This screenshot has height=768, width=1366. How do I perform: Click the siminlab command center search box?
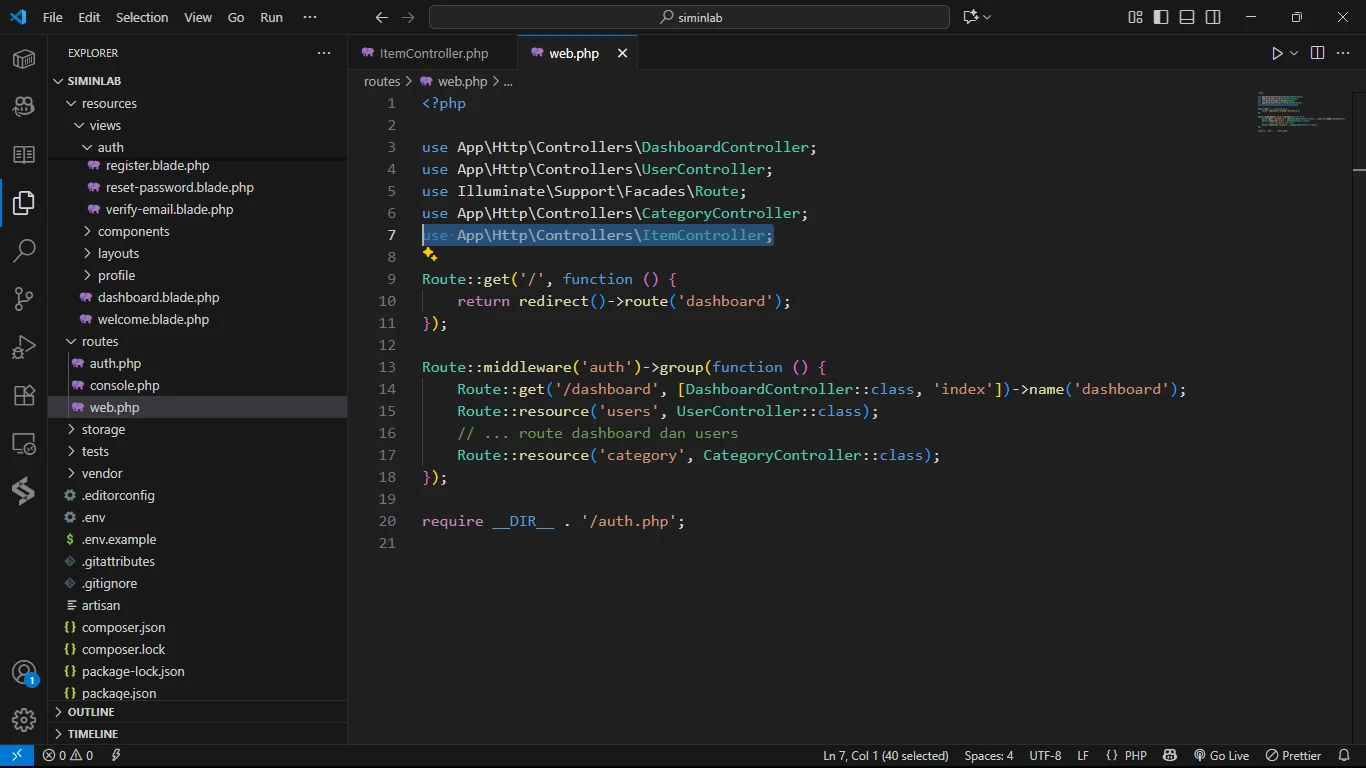tap(689, 17)
